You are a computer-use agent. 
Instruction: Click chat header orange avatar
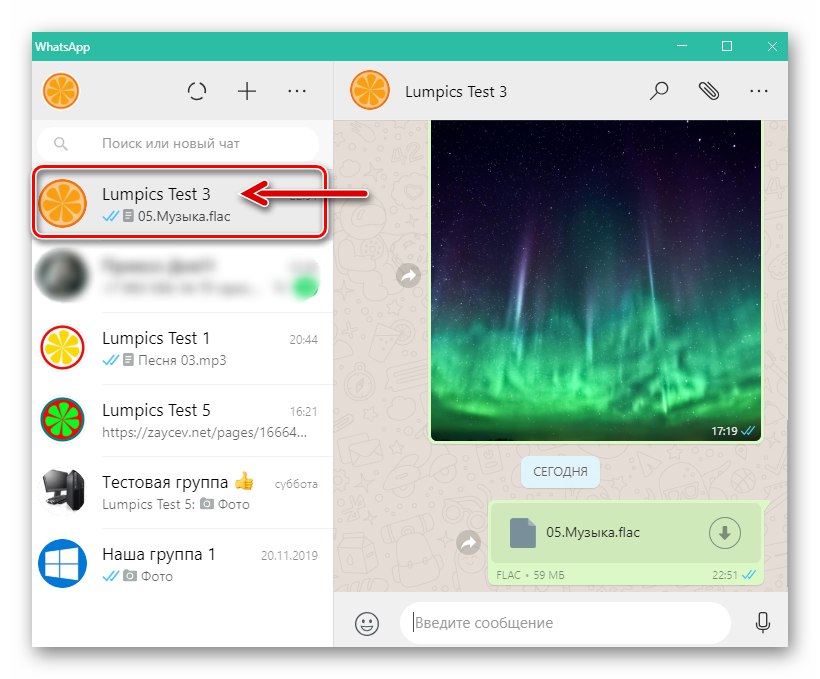(x=370, y=90)
